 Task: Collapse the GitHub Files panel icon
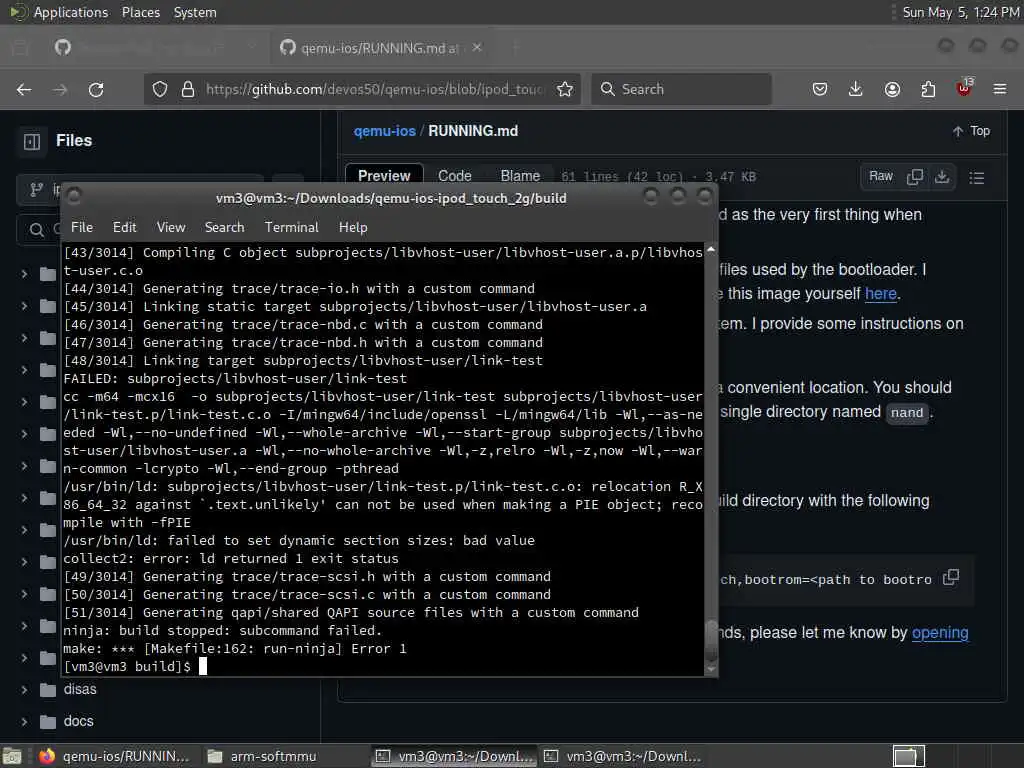point(32,141)
